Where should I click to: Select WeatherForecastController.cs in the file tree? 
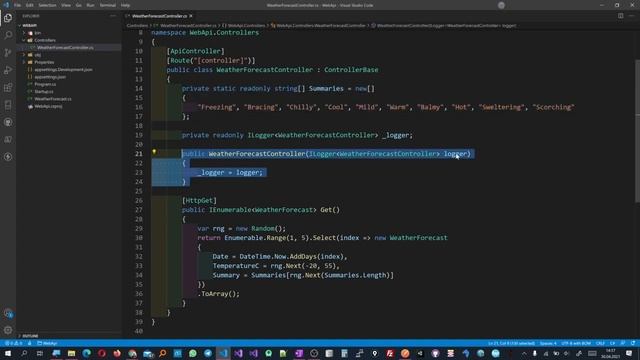tap(65, 48)
